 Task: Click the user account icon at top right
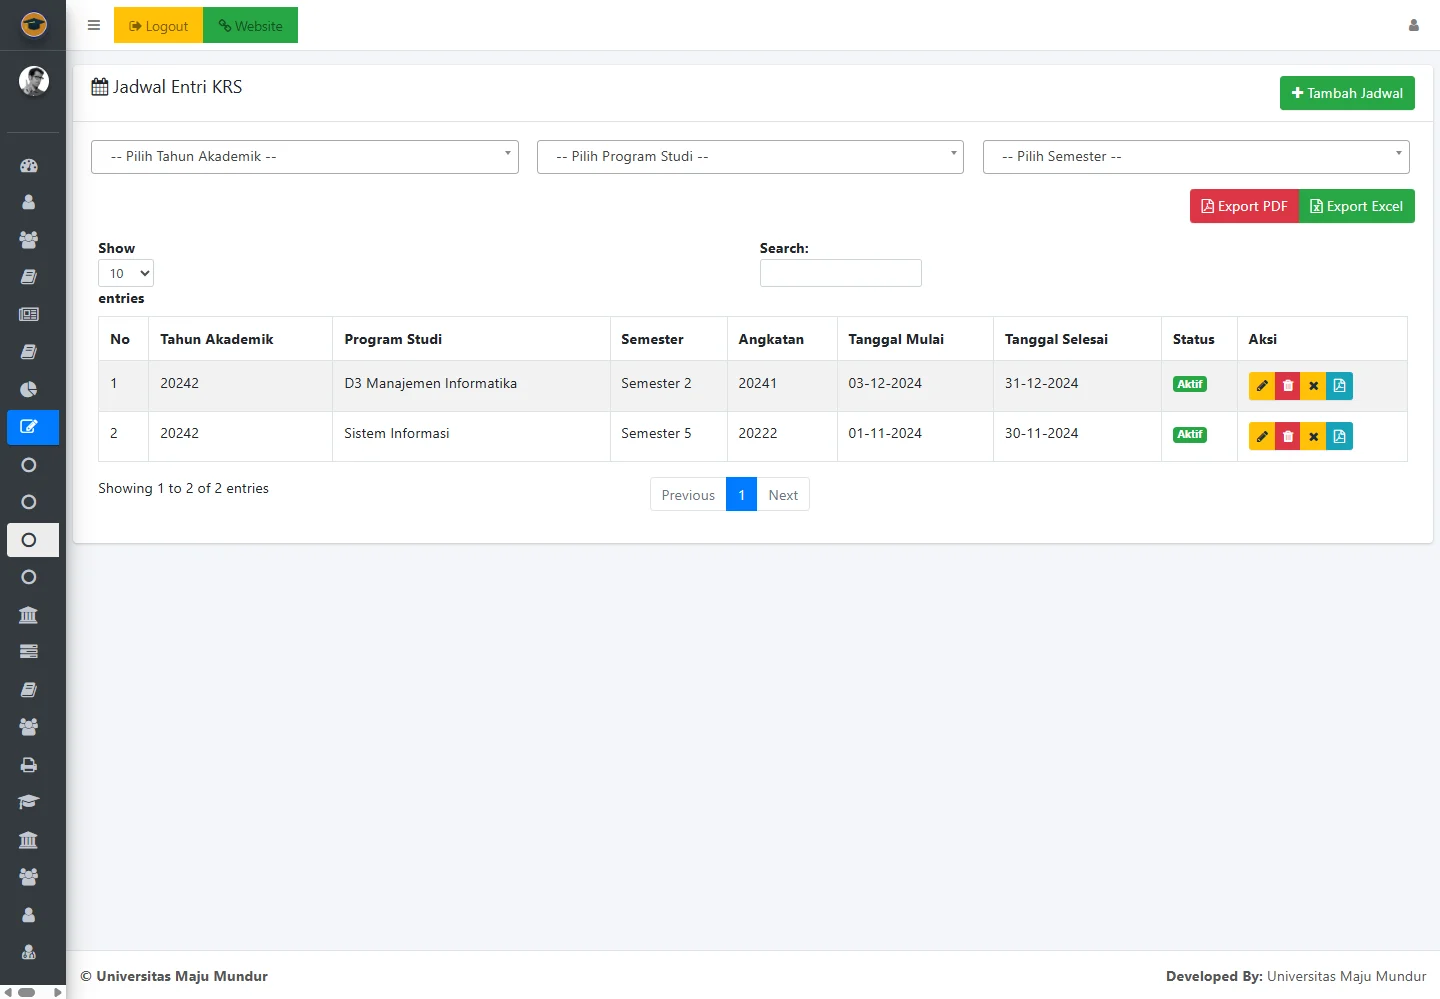[x=1413, y=26]
